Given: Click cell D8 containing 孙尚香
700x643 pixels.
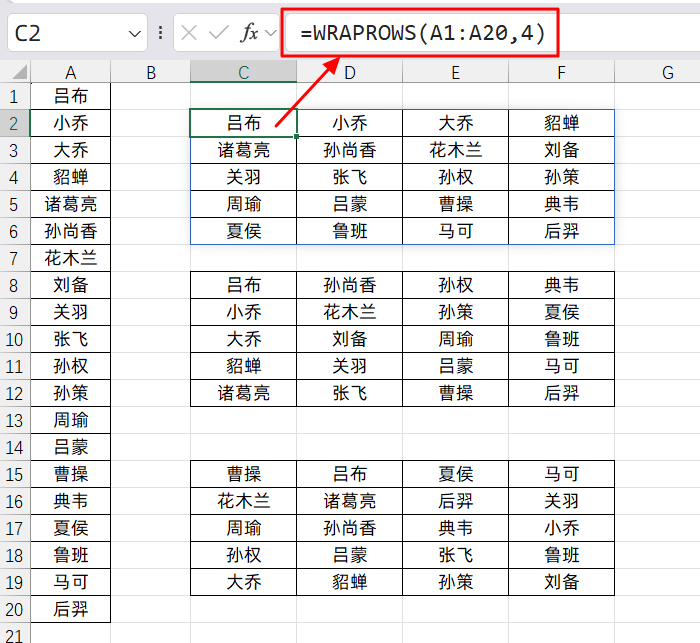Looking at the screenshot, I should click(x=350, y=285).
